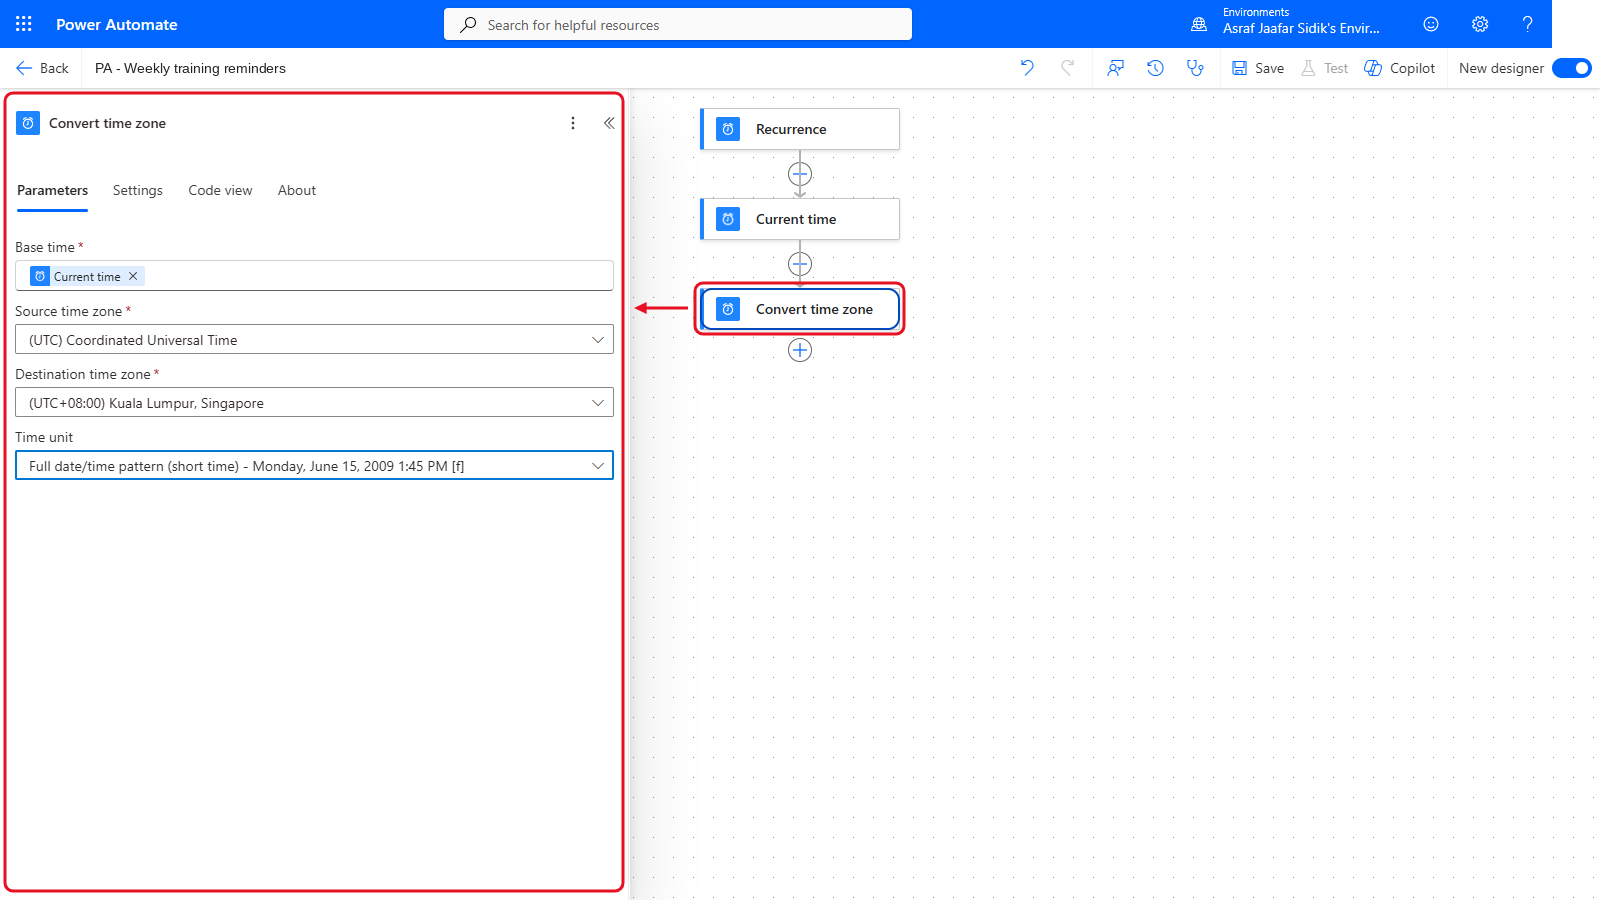Image resolution: width=1600 pixels, height=900 pixels.
Task: Open the Environments picker
Action: pyautogui.click(x=1287, y=24)
